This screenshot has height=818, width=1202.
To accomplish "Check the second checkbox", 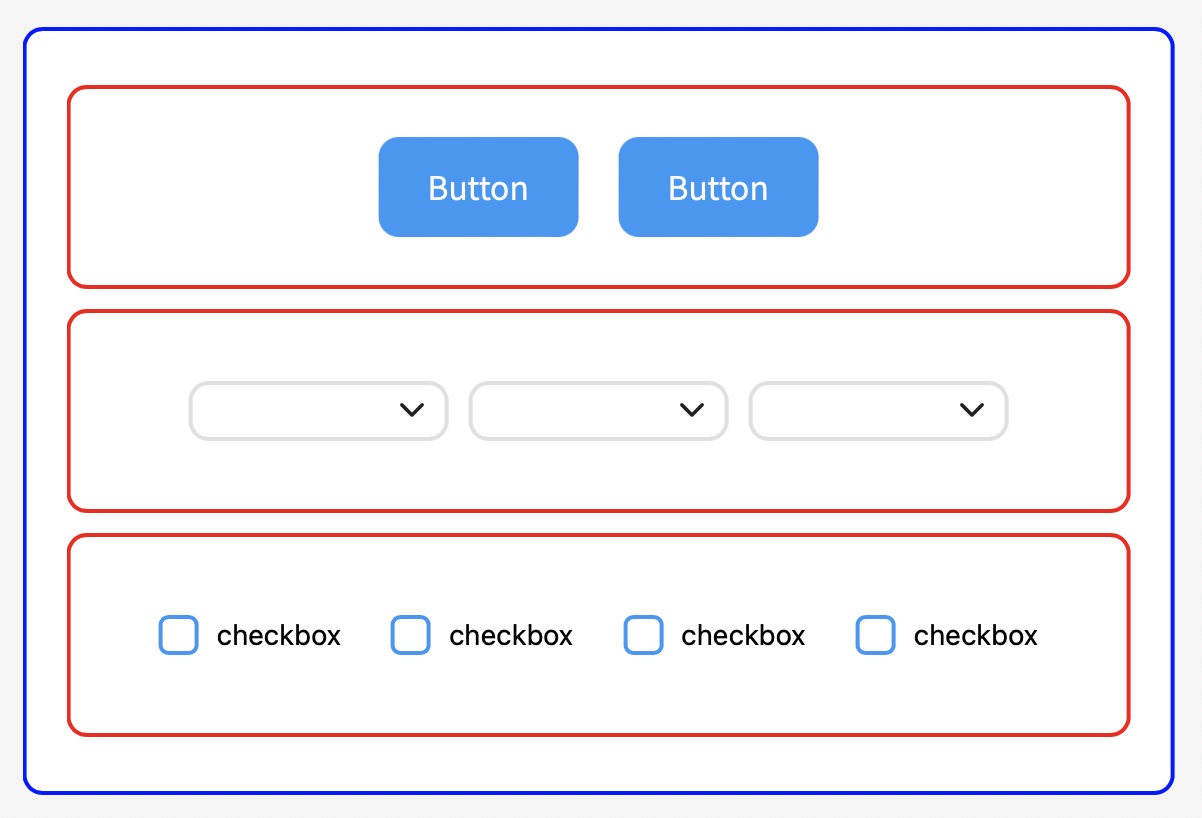I will [410, 635].
